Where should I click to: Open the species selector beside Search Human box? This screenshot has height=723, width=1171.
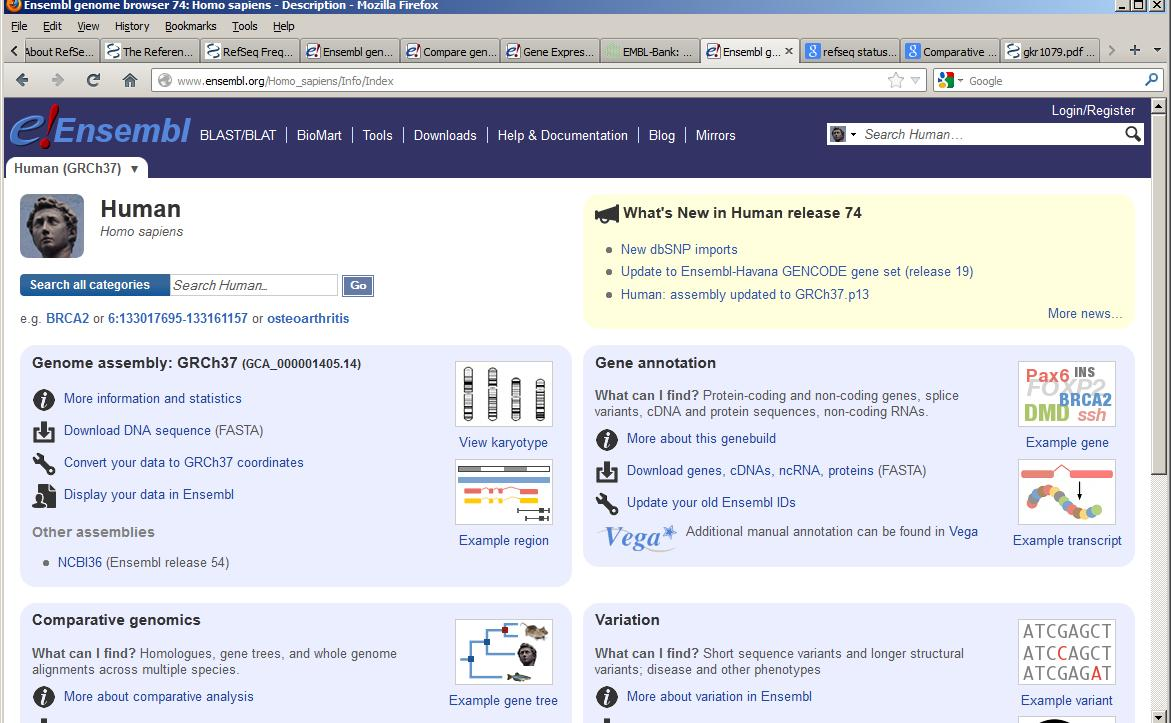[x=842, y=134]
